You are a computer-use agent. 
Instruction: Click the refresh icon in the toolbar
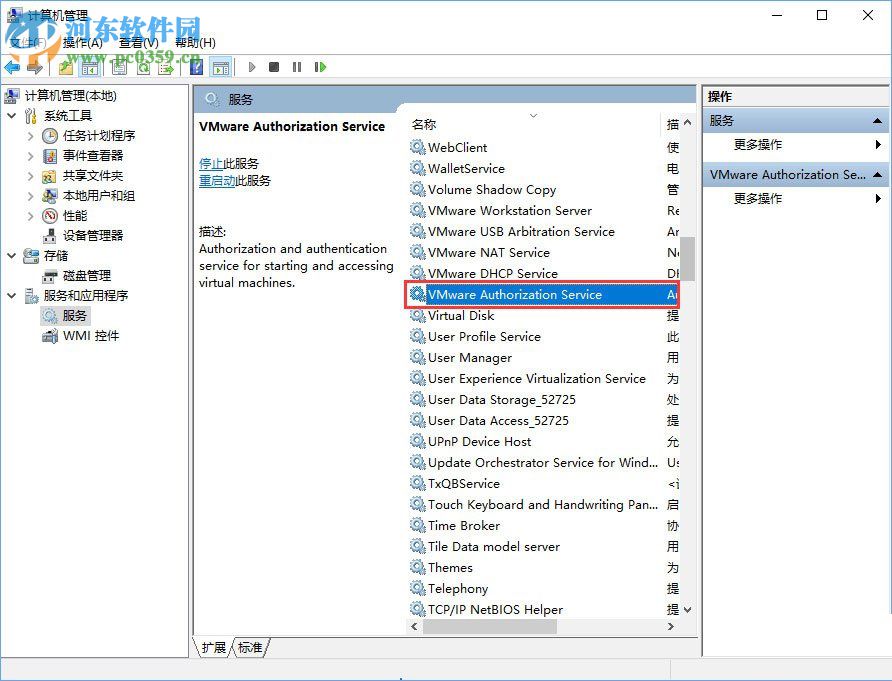click(x=143, y=67)
